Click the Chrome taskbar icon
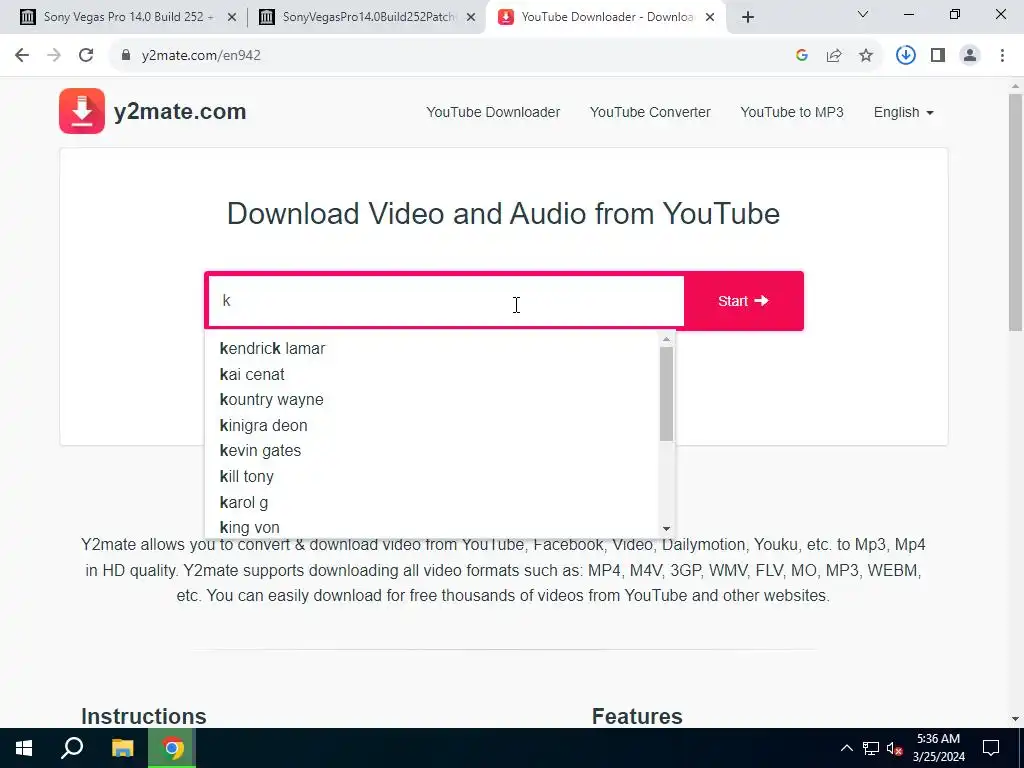Image resolution: width=1024 pixels, height=768 pixels. pyautogui.click(x=172, y=748)
